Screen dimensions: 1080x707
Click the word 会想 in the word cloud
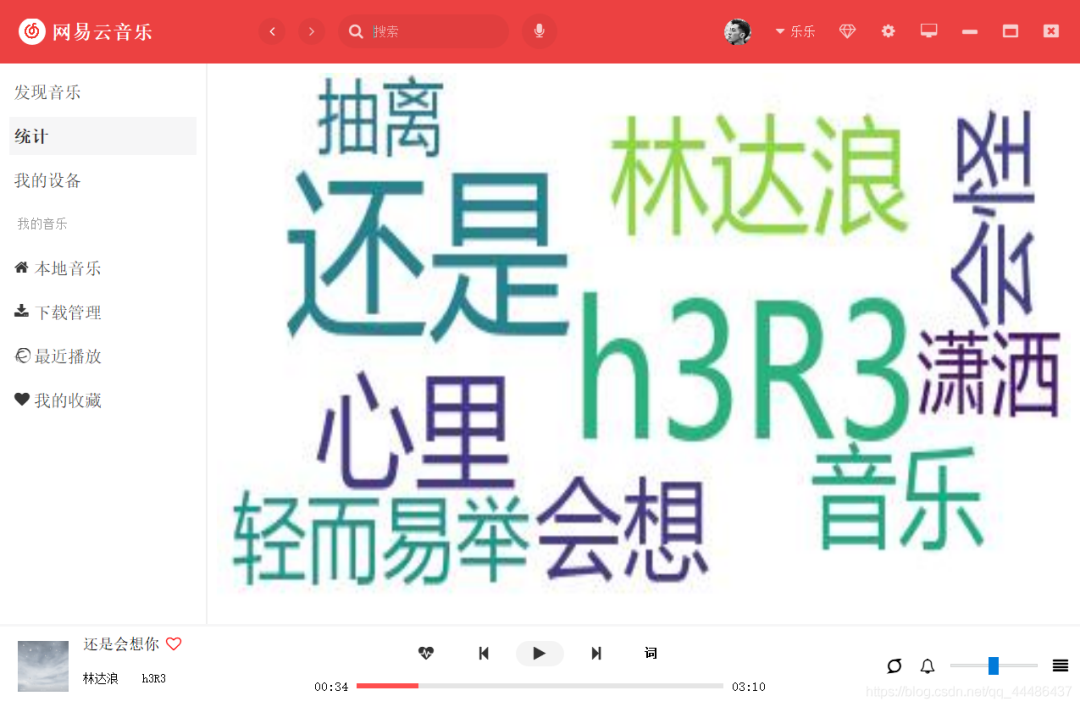coord(622,528)
